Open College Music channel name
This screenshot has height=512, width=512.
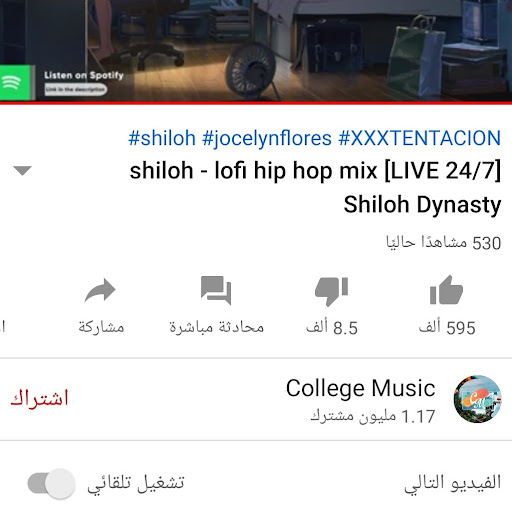(x=361, y=388)
